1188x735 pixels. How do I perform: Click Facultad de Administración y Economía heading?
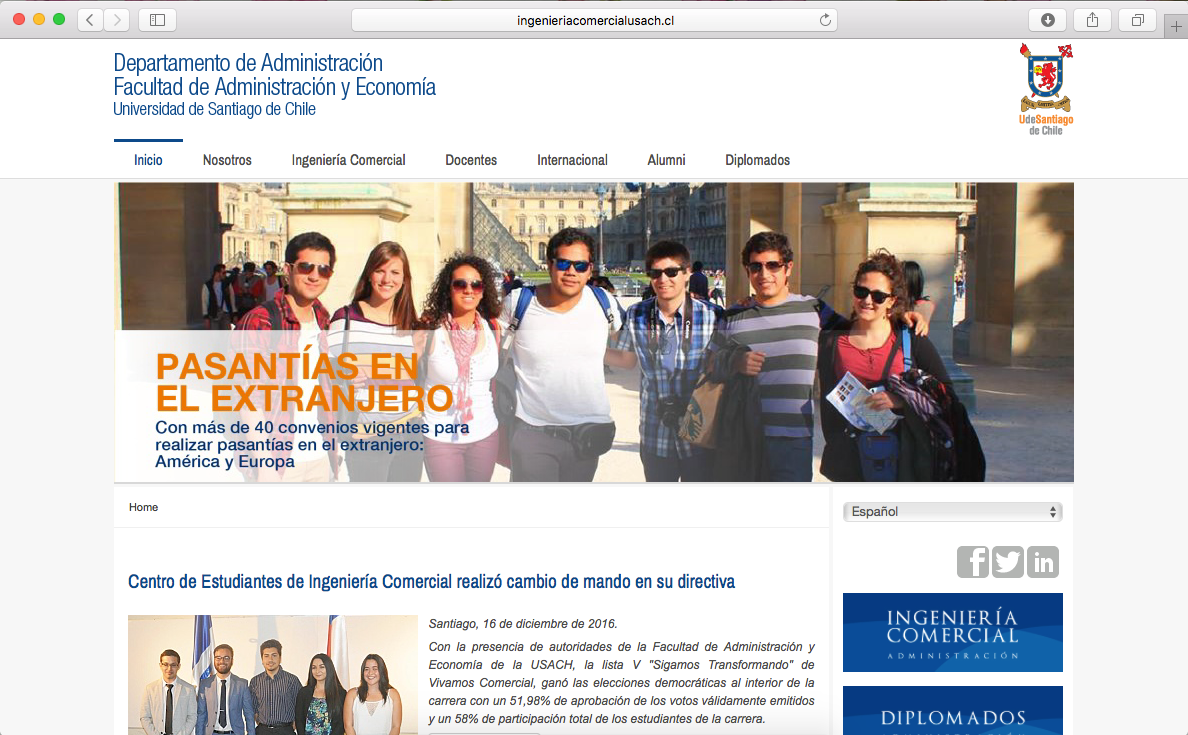click(x=274, y=87)
